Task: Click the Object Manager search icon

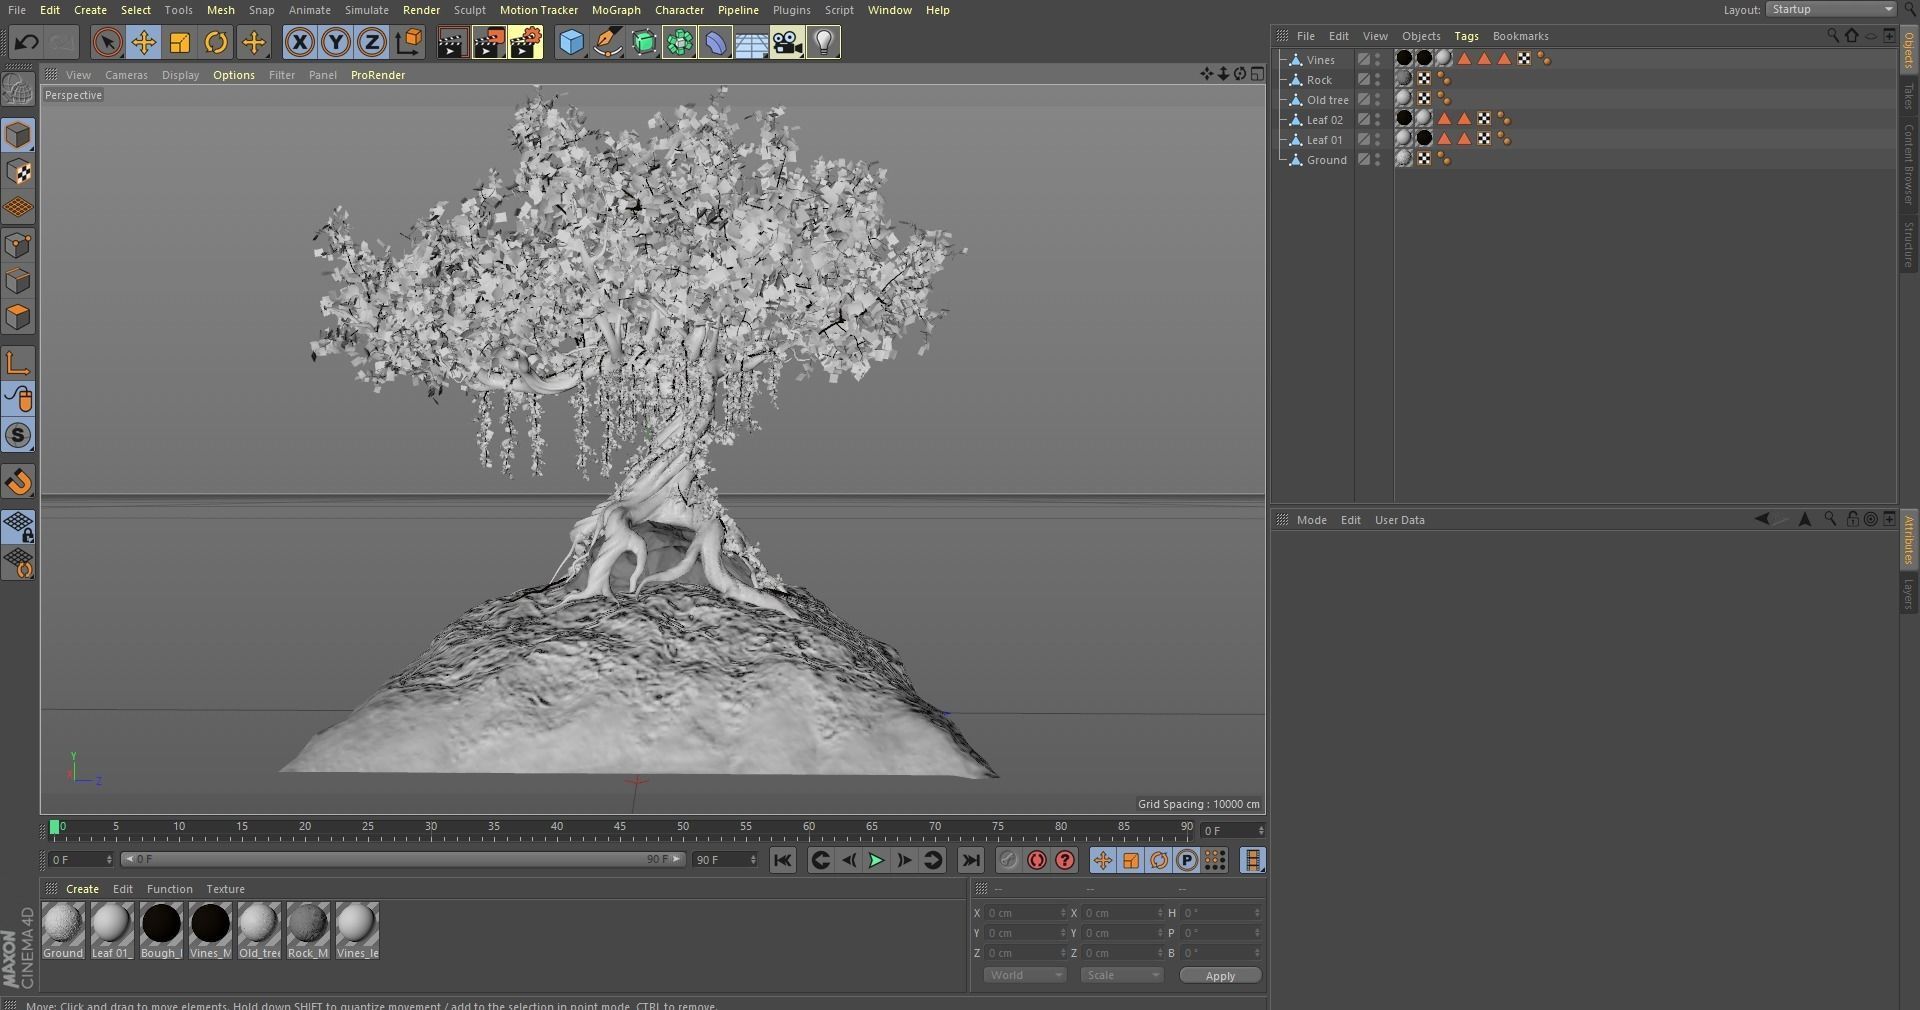Action: [1832, 35]
